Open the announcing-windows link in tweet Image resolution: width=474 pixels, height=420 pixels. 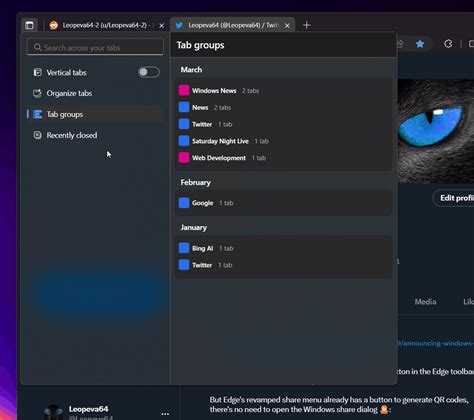[435, 343]
